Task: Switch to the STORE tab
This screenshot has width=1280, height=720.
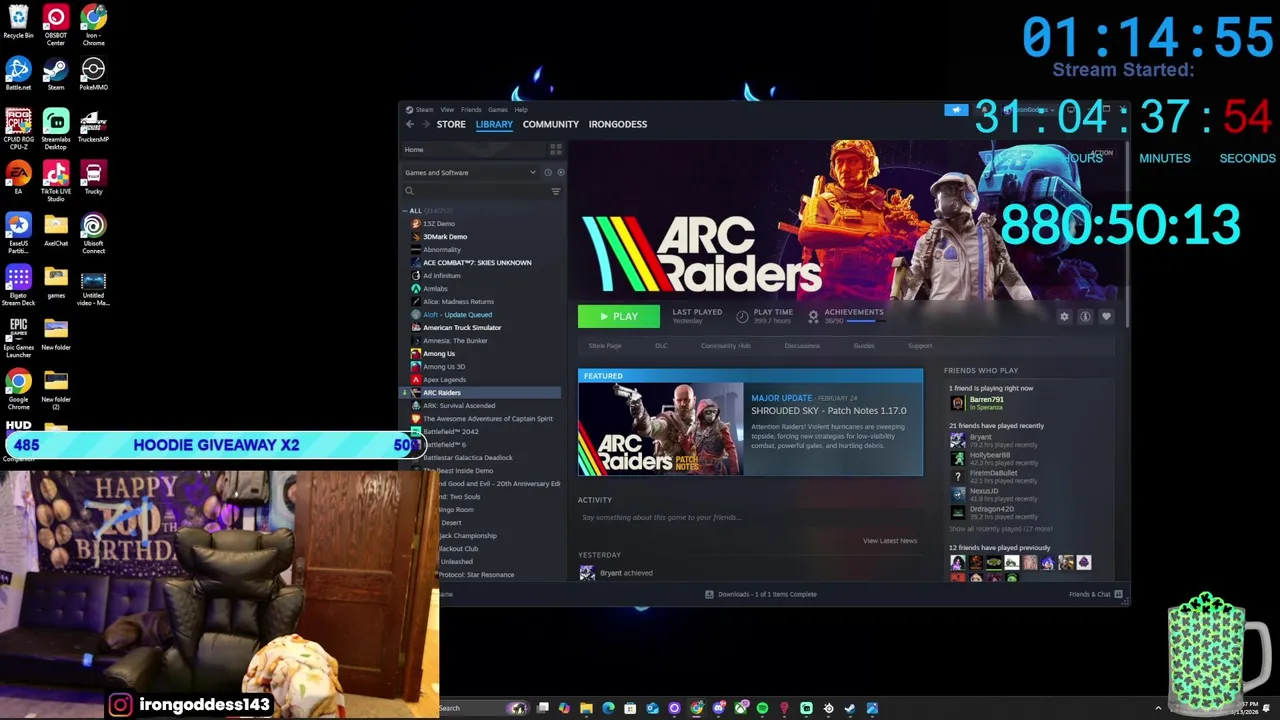Action: pos(451,124)
